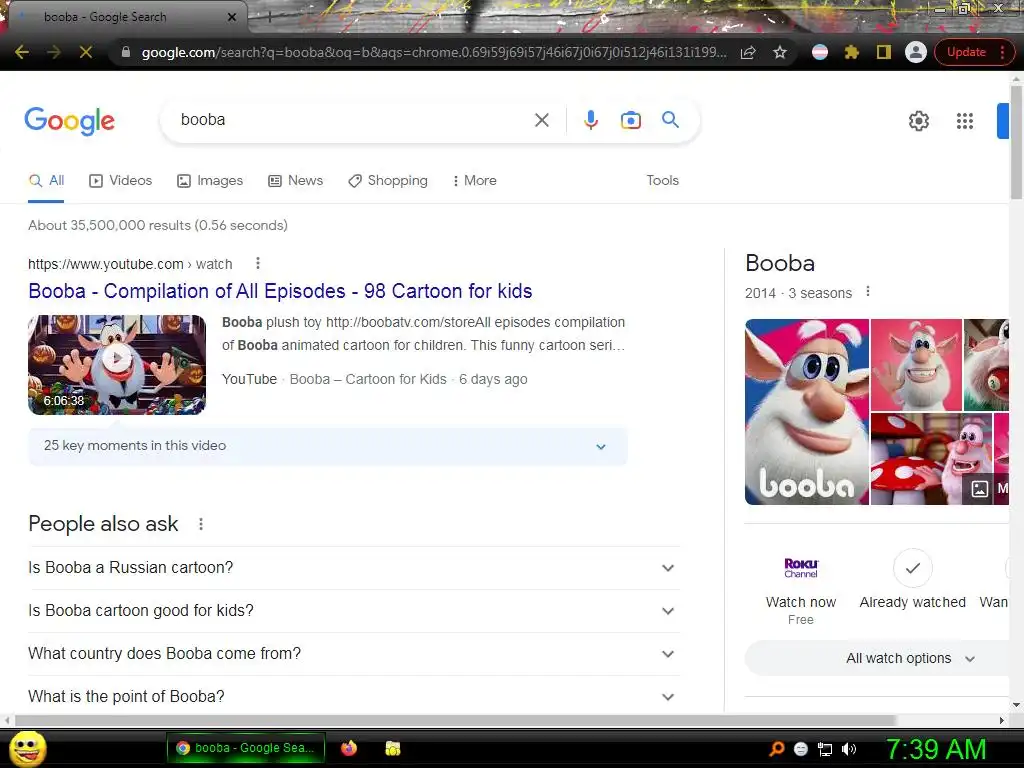1024x768 pixels.
Task: Search by image with camera icon
Action: pyautogui.click(x=631, y=120)
